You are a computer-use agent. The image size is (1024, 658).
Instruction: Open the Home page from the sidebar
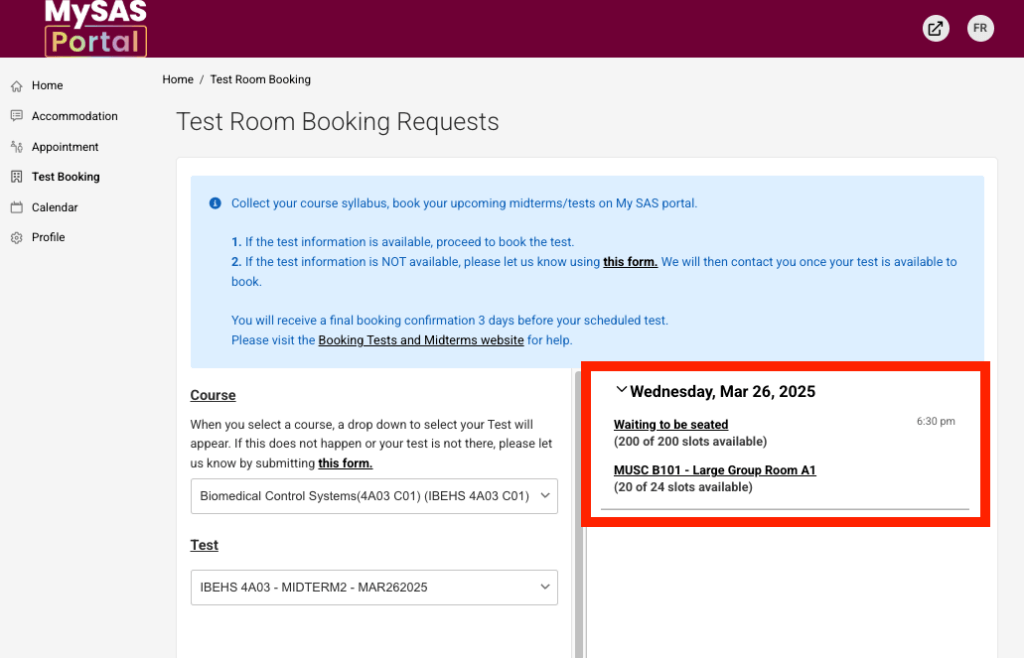point(47,85)
